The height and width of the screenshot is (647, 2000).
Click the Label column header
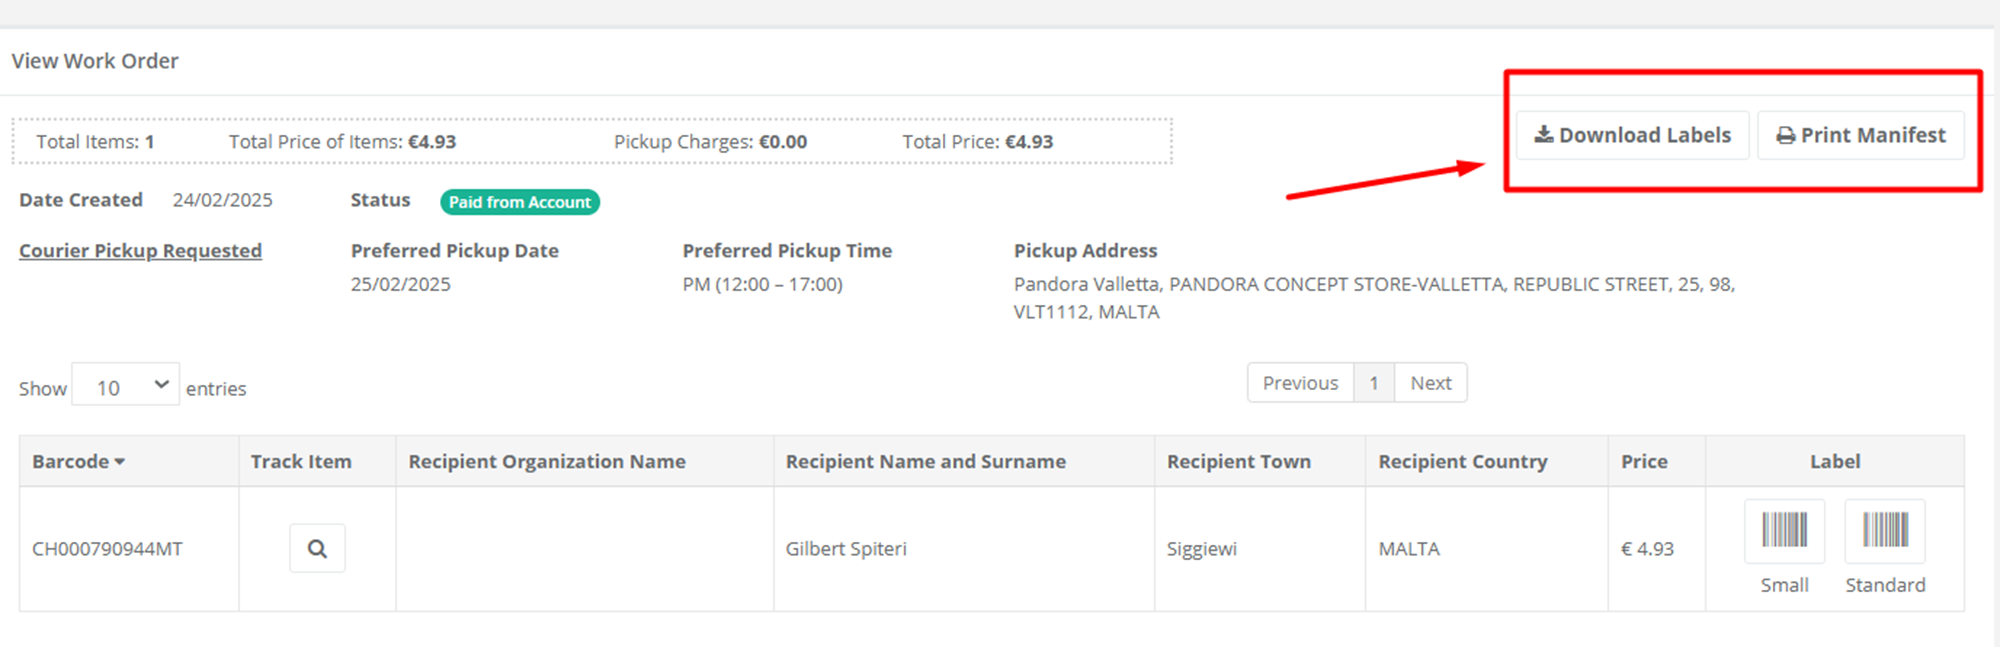[x=1834, y=461]
